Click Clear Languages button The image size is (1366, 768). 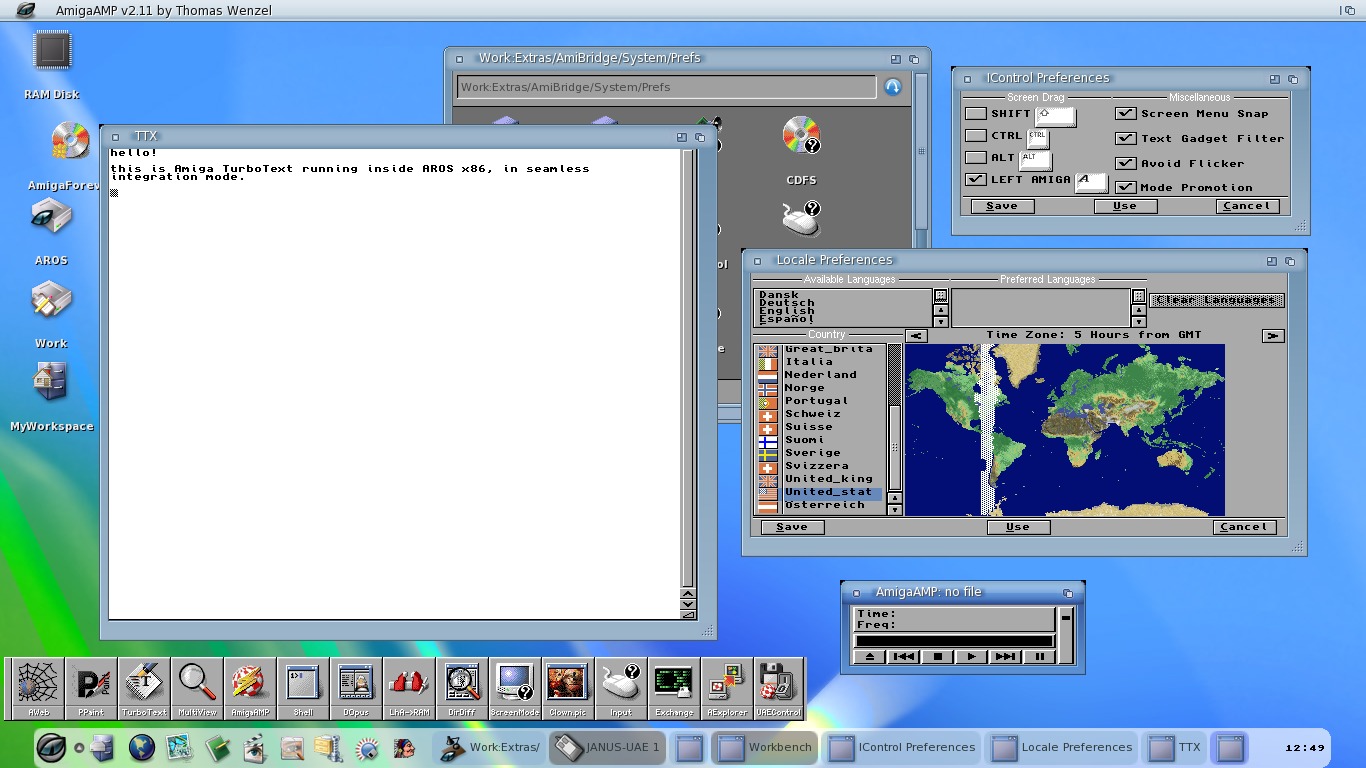coord(1216,300)
